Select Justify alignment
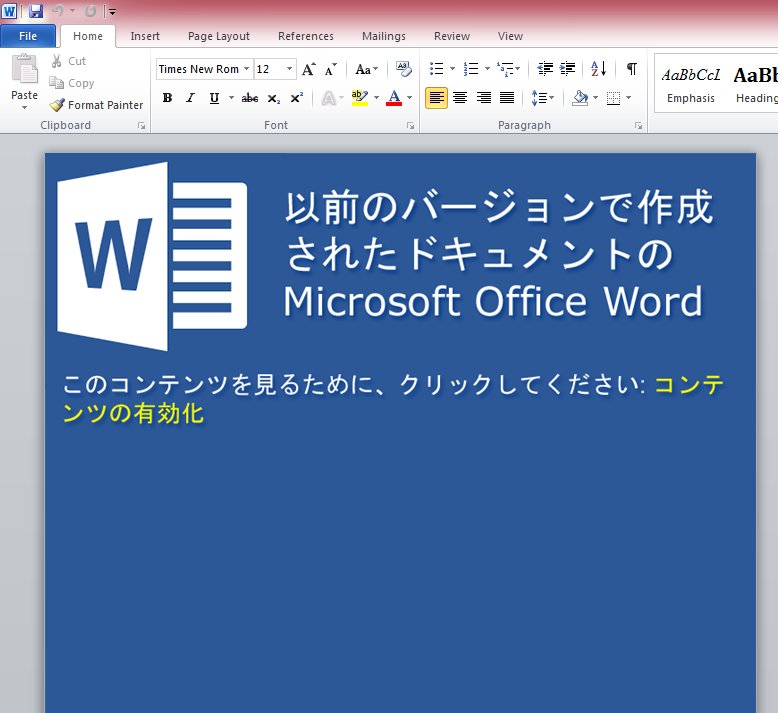The image size is (778, 713). 507,98
